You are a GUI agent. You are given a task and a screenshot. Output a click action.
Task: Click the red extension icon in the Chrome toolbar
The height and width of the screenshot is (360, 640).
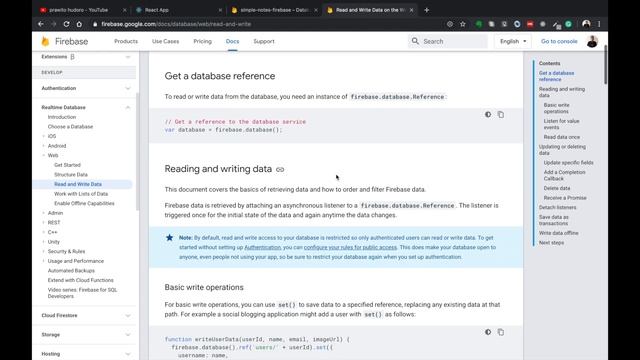point(530,24)
